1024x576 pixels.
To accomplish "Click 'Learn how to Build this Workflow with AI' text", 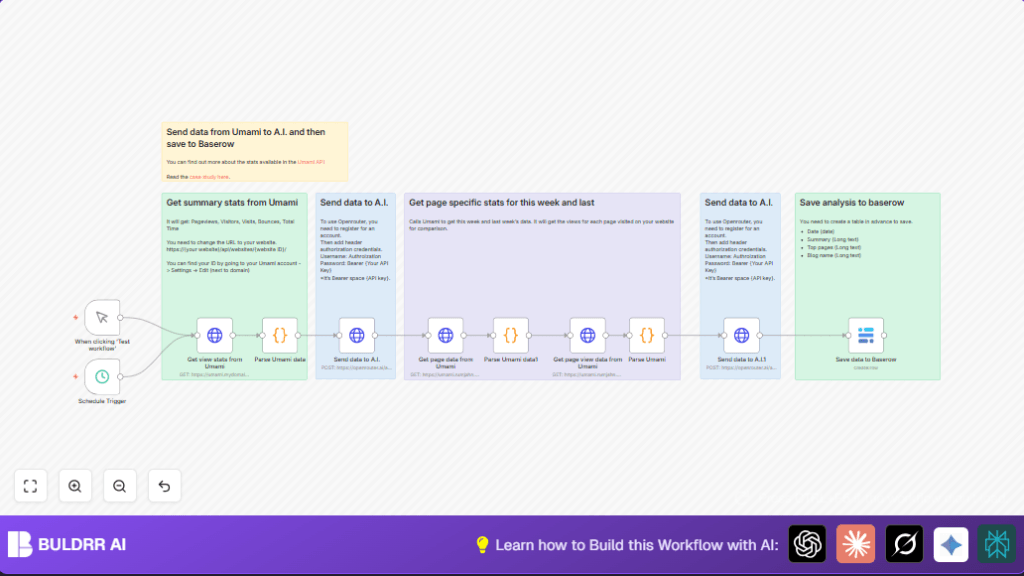I will point(637,545).
